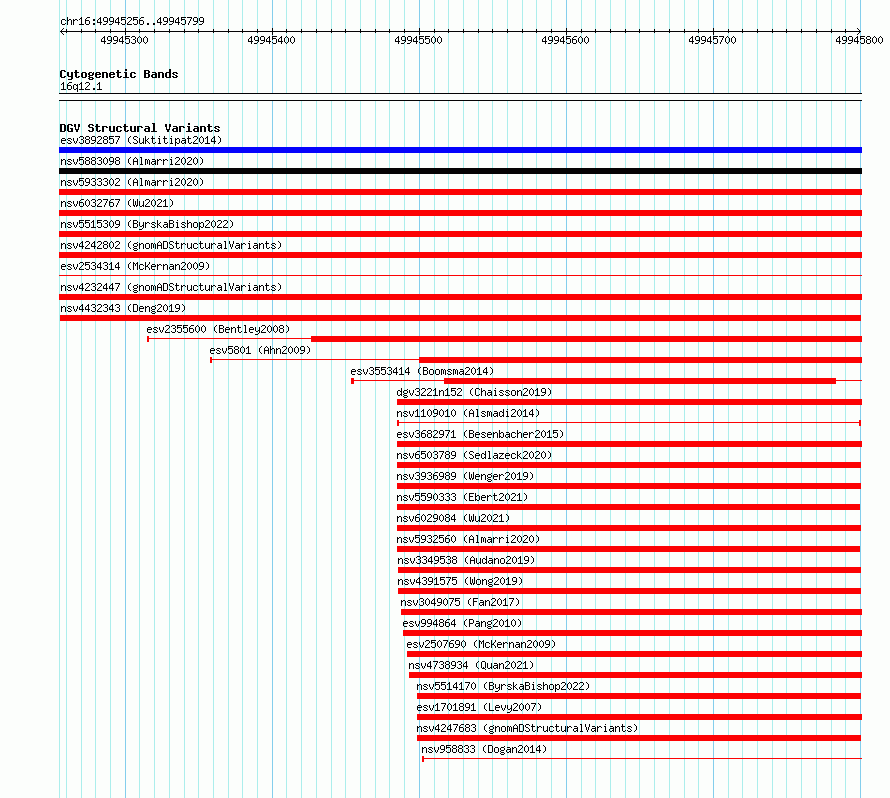
Task: Select nsv4738934 (Quan2021) variant
Action: tap(471, 665)
